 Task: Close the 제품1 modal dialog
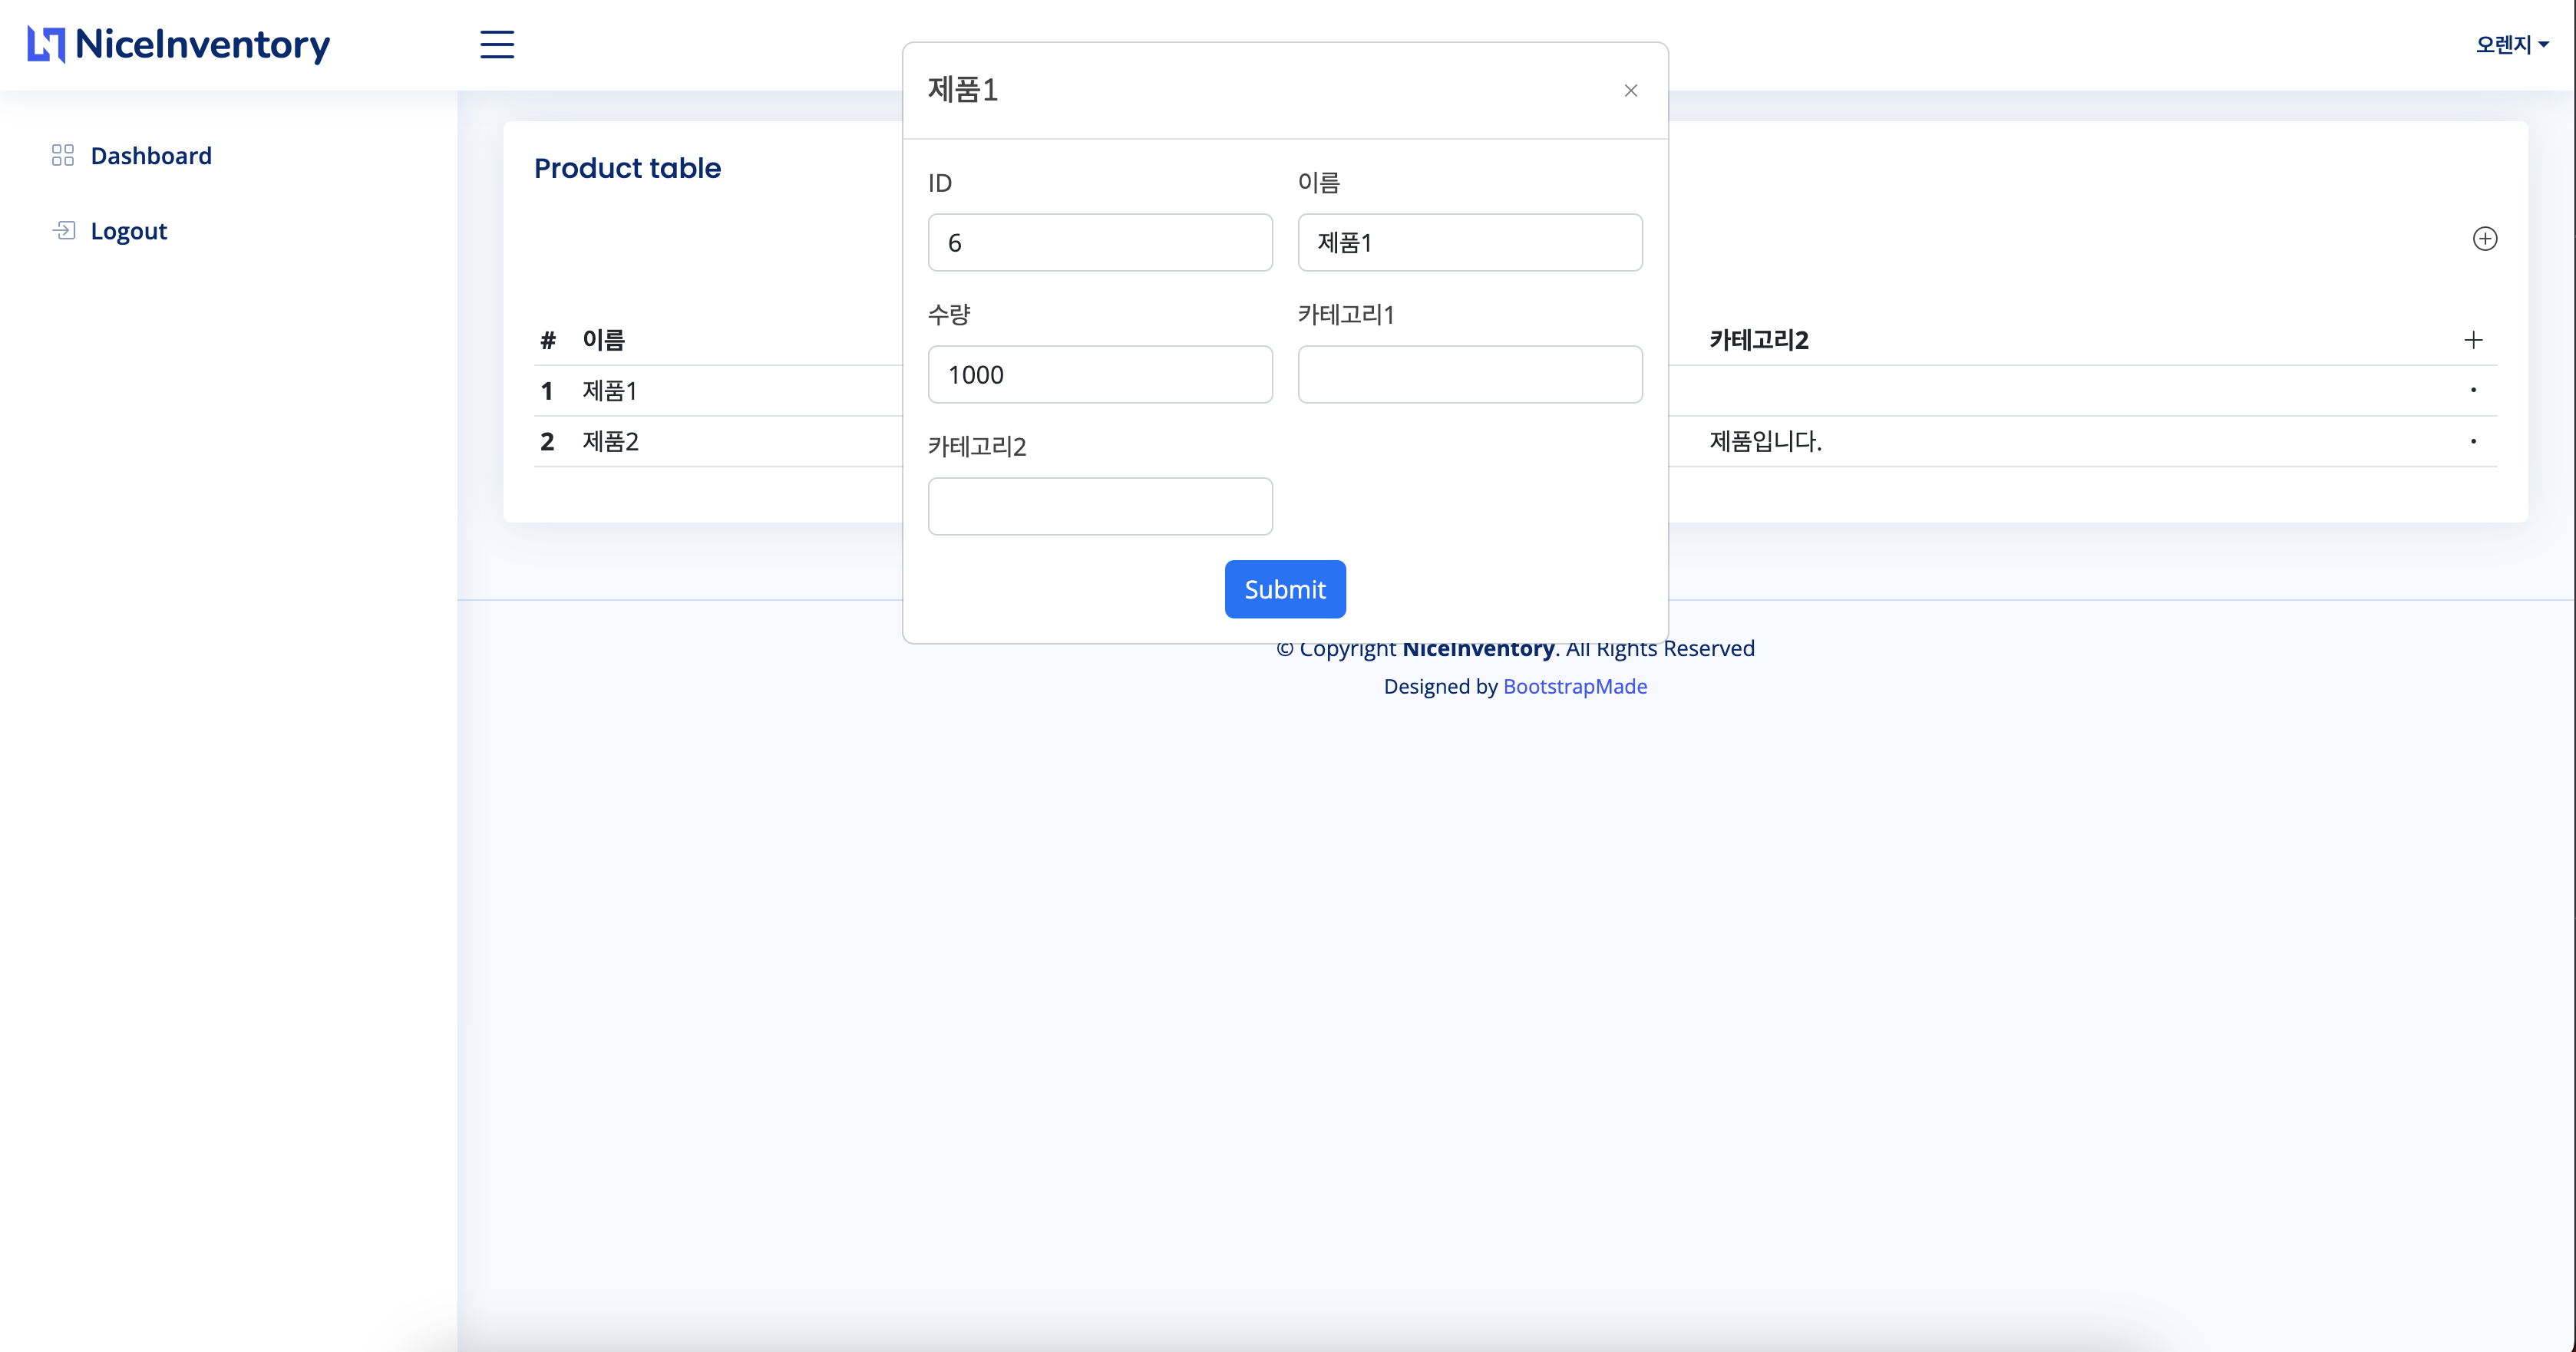point(1630,91)
